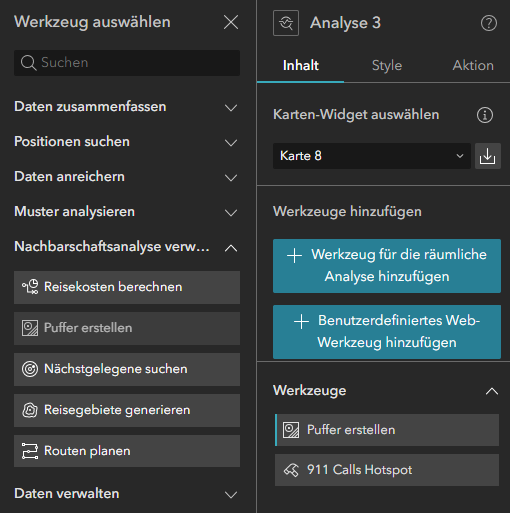Switch to the Inhalt tab
This screenshot has height=513, width=510.
tap(301, 65)
